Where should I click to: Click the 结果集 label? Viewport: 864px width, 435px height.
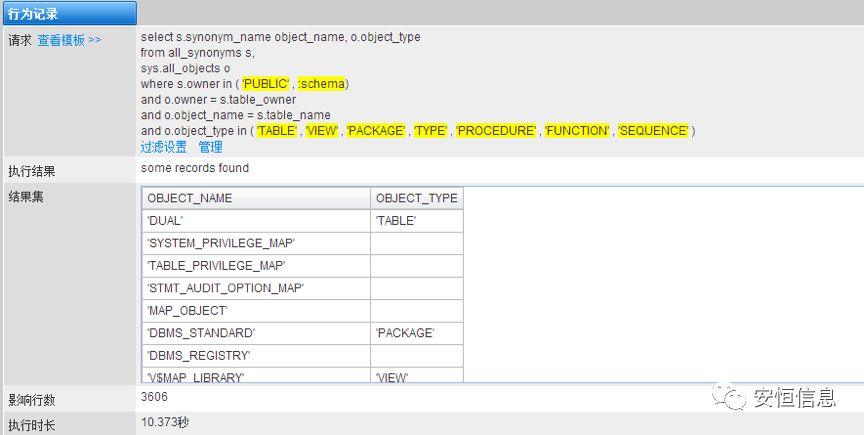(x=25, y=197)
